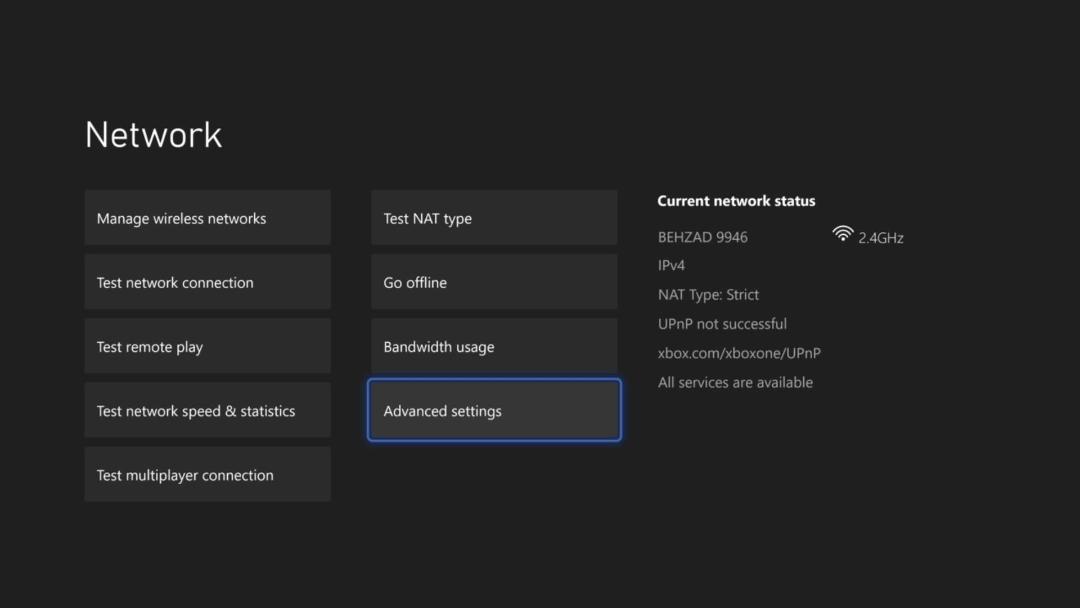Image resolution: width=1080 pixels, height=608 pixels.
Task: Click the UPnP not successful message
Action: [722, 324]
